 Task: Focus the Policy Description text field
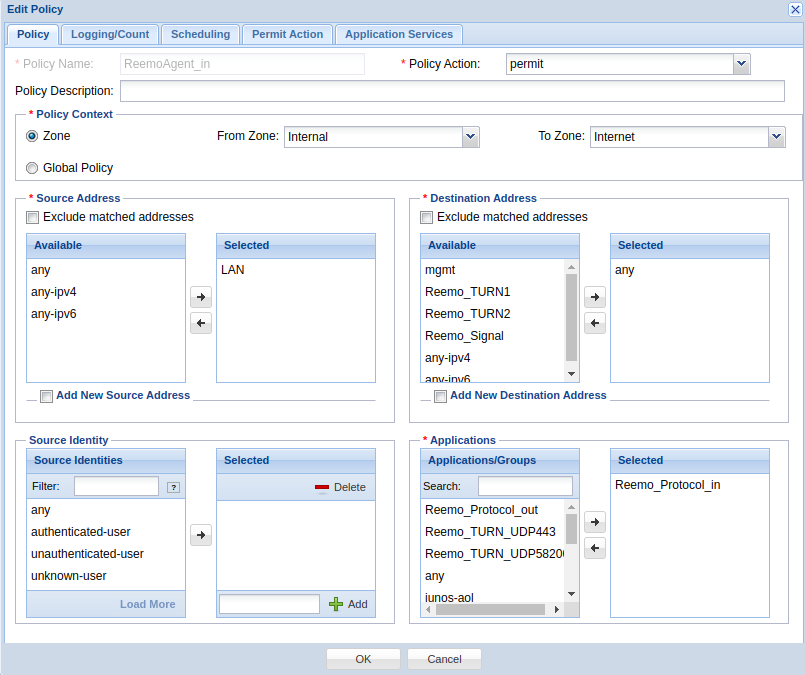coord(452,91)
